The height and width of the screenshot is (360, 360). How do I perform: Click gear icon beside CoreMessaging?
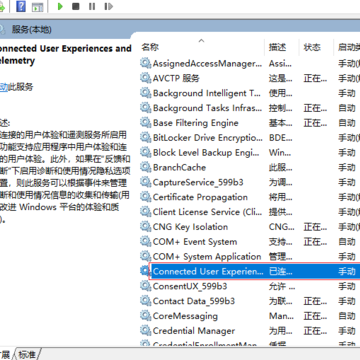point(145,316)
